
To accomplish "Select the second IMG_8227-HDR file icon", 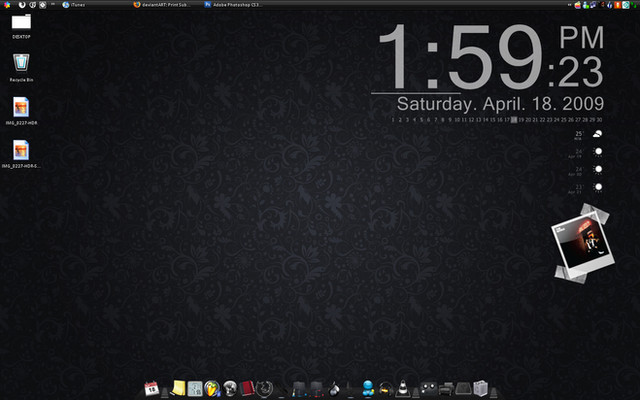I will 21,150.
